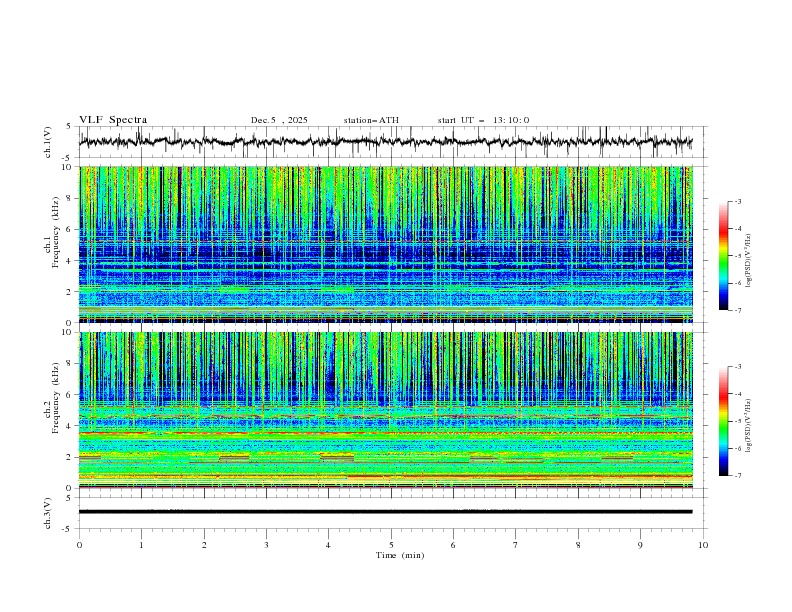This screenshot has height=612, width=792.
Task: Click the ch.1 voltage waveform trace
Action: 385,142
